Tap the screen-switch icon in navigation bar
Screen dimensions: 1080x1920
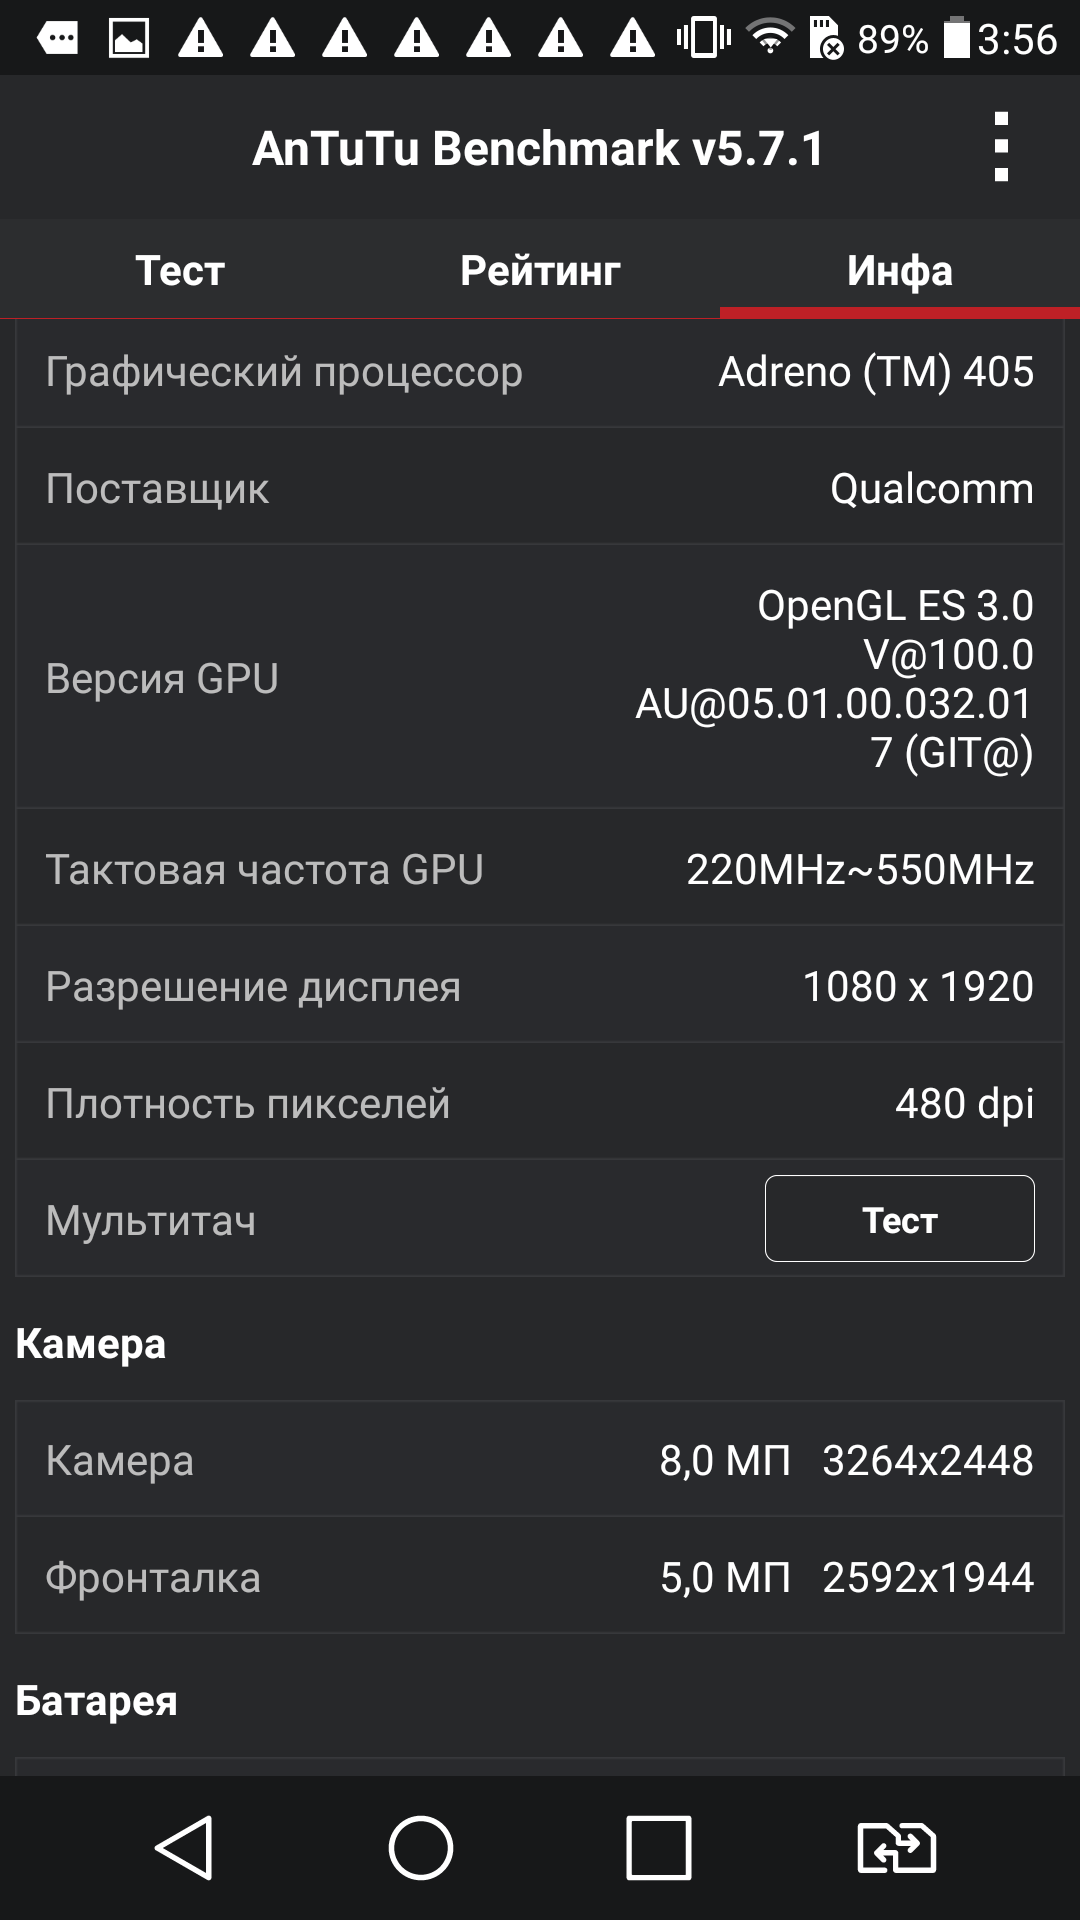pos(897,1847)
